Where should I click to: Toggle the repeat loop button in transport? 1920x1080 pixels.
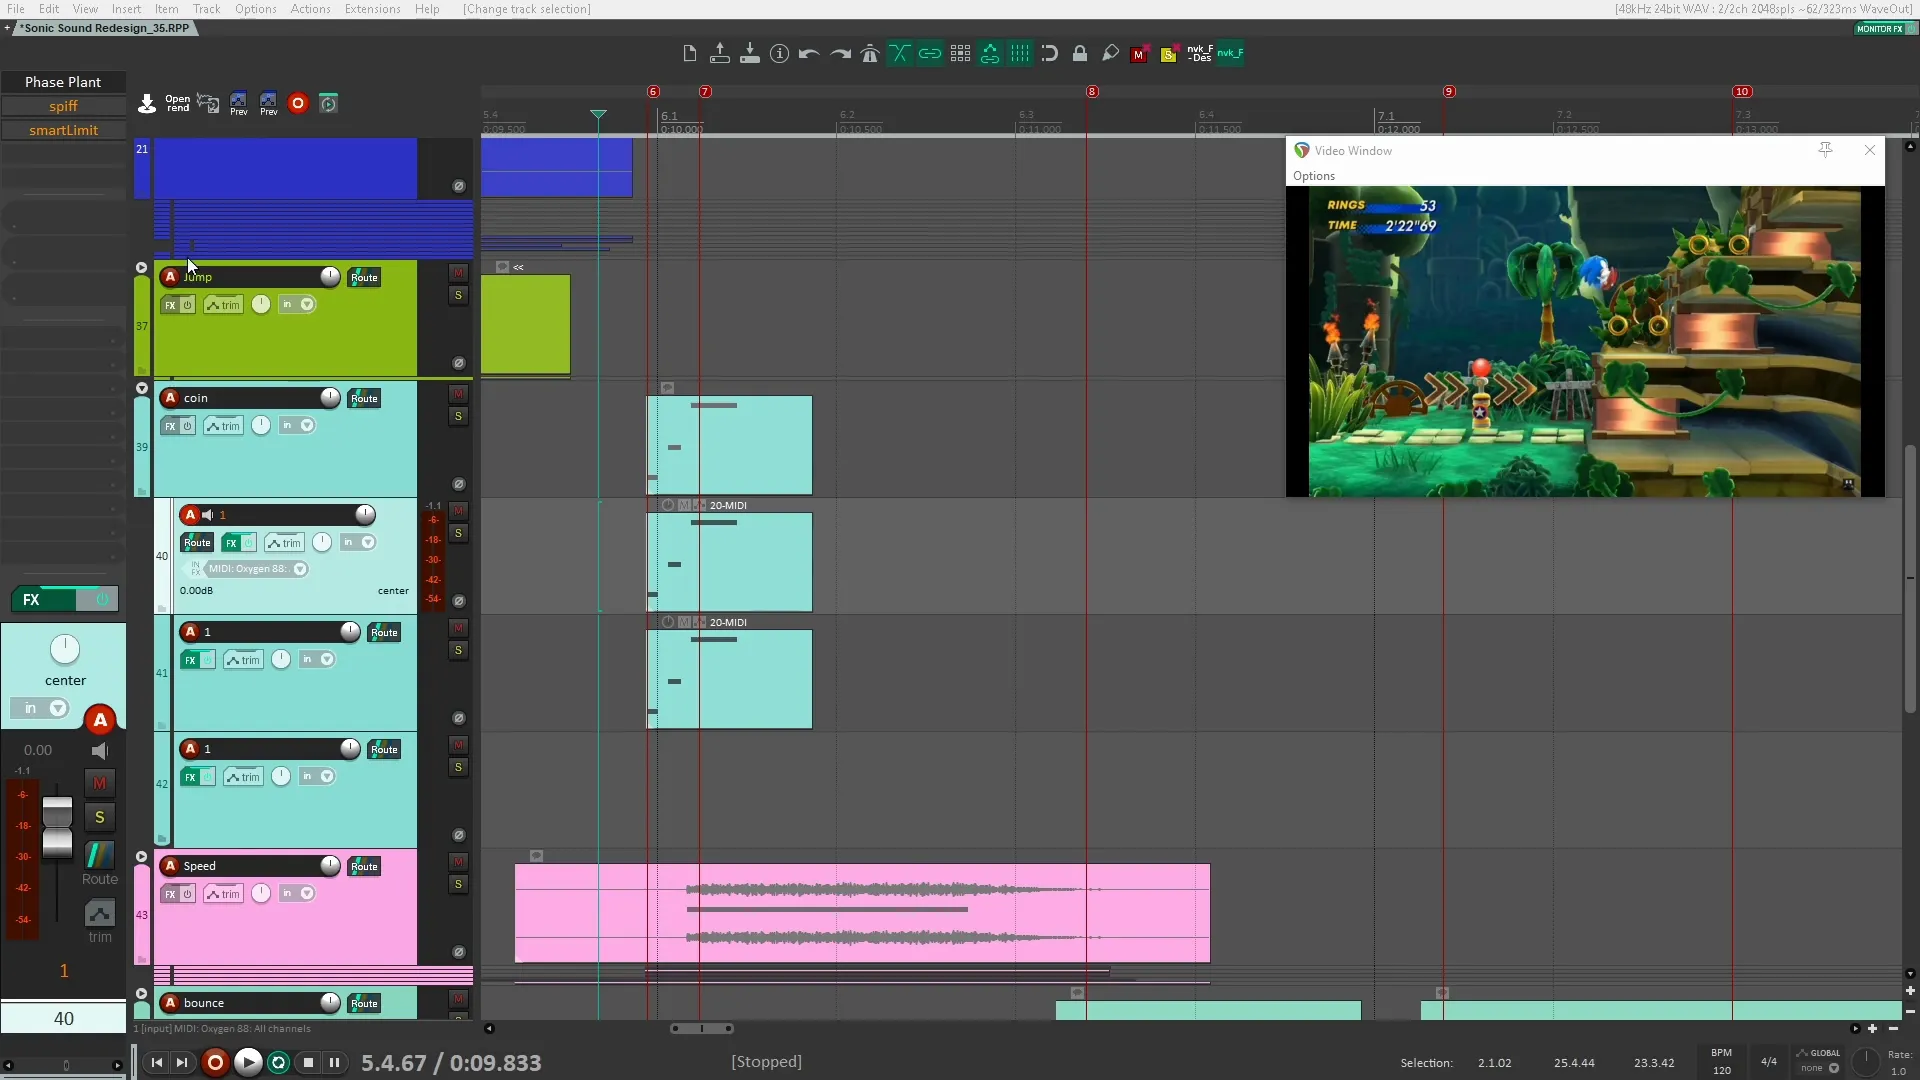[x=278, y=1062]
